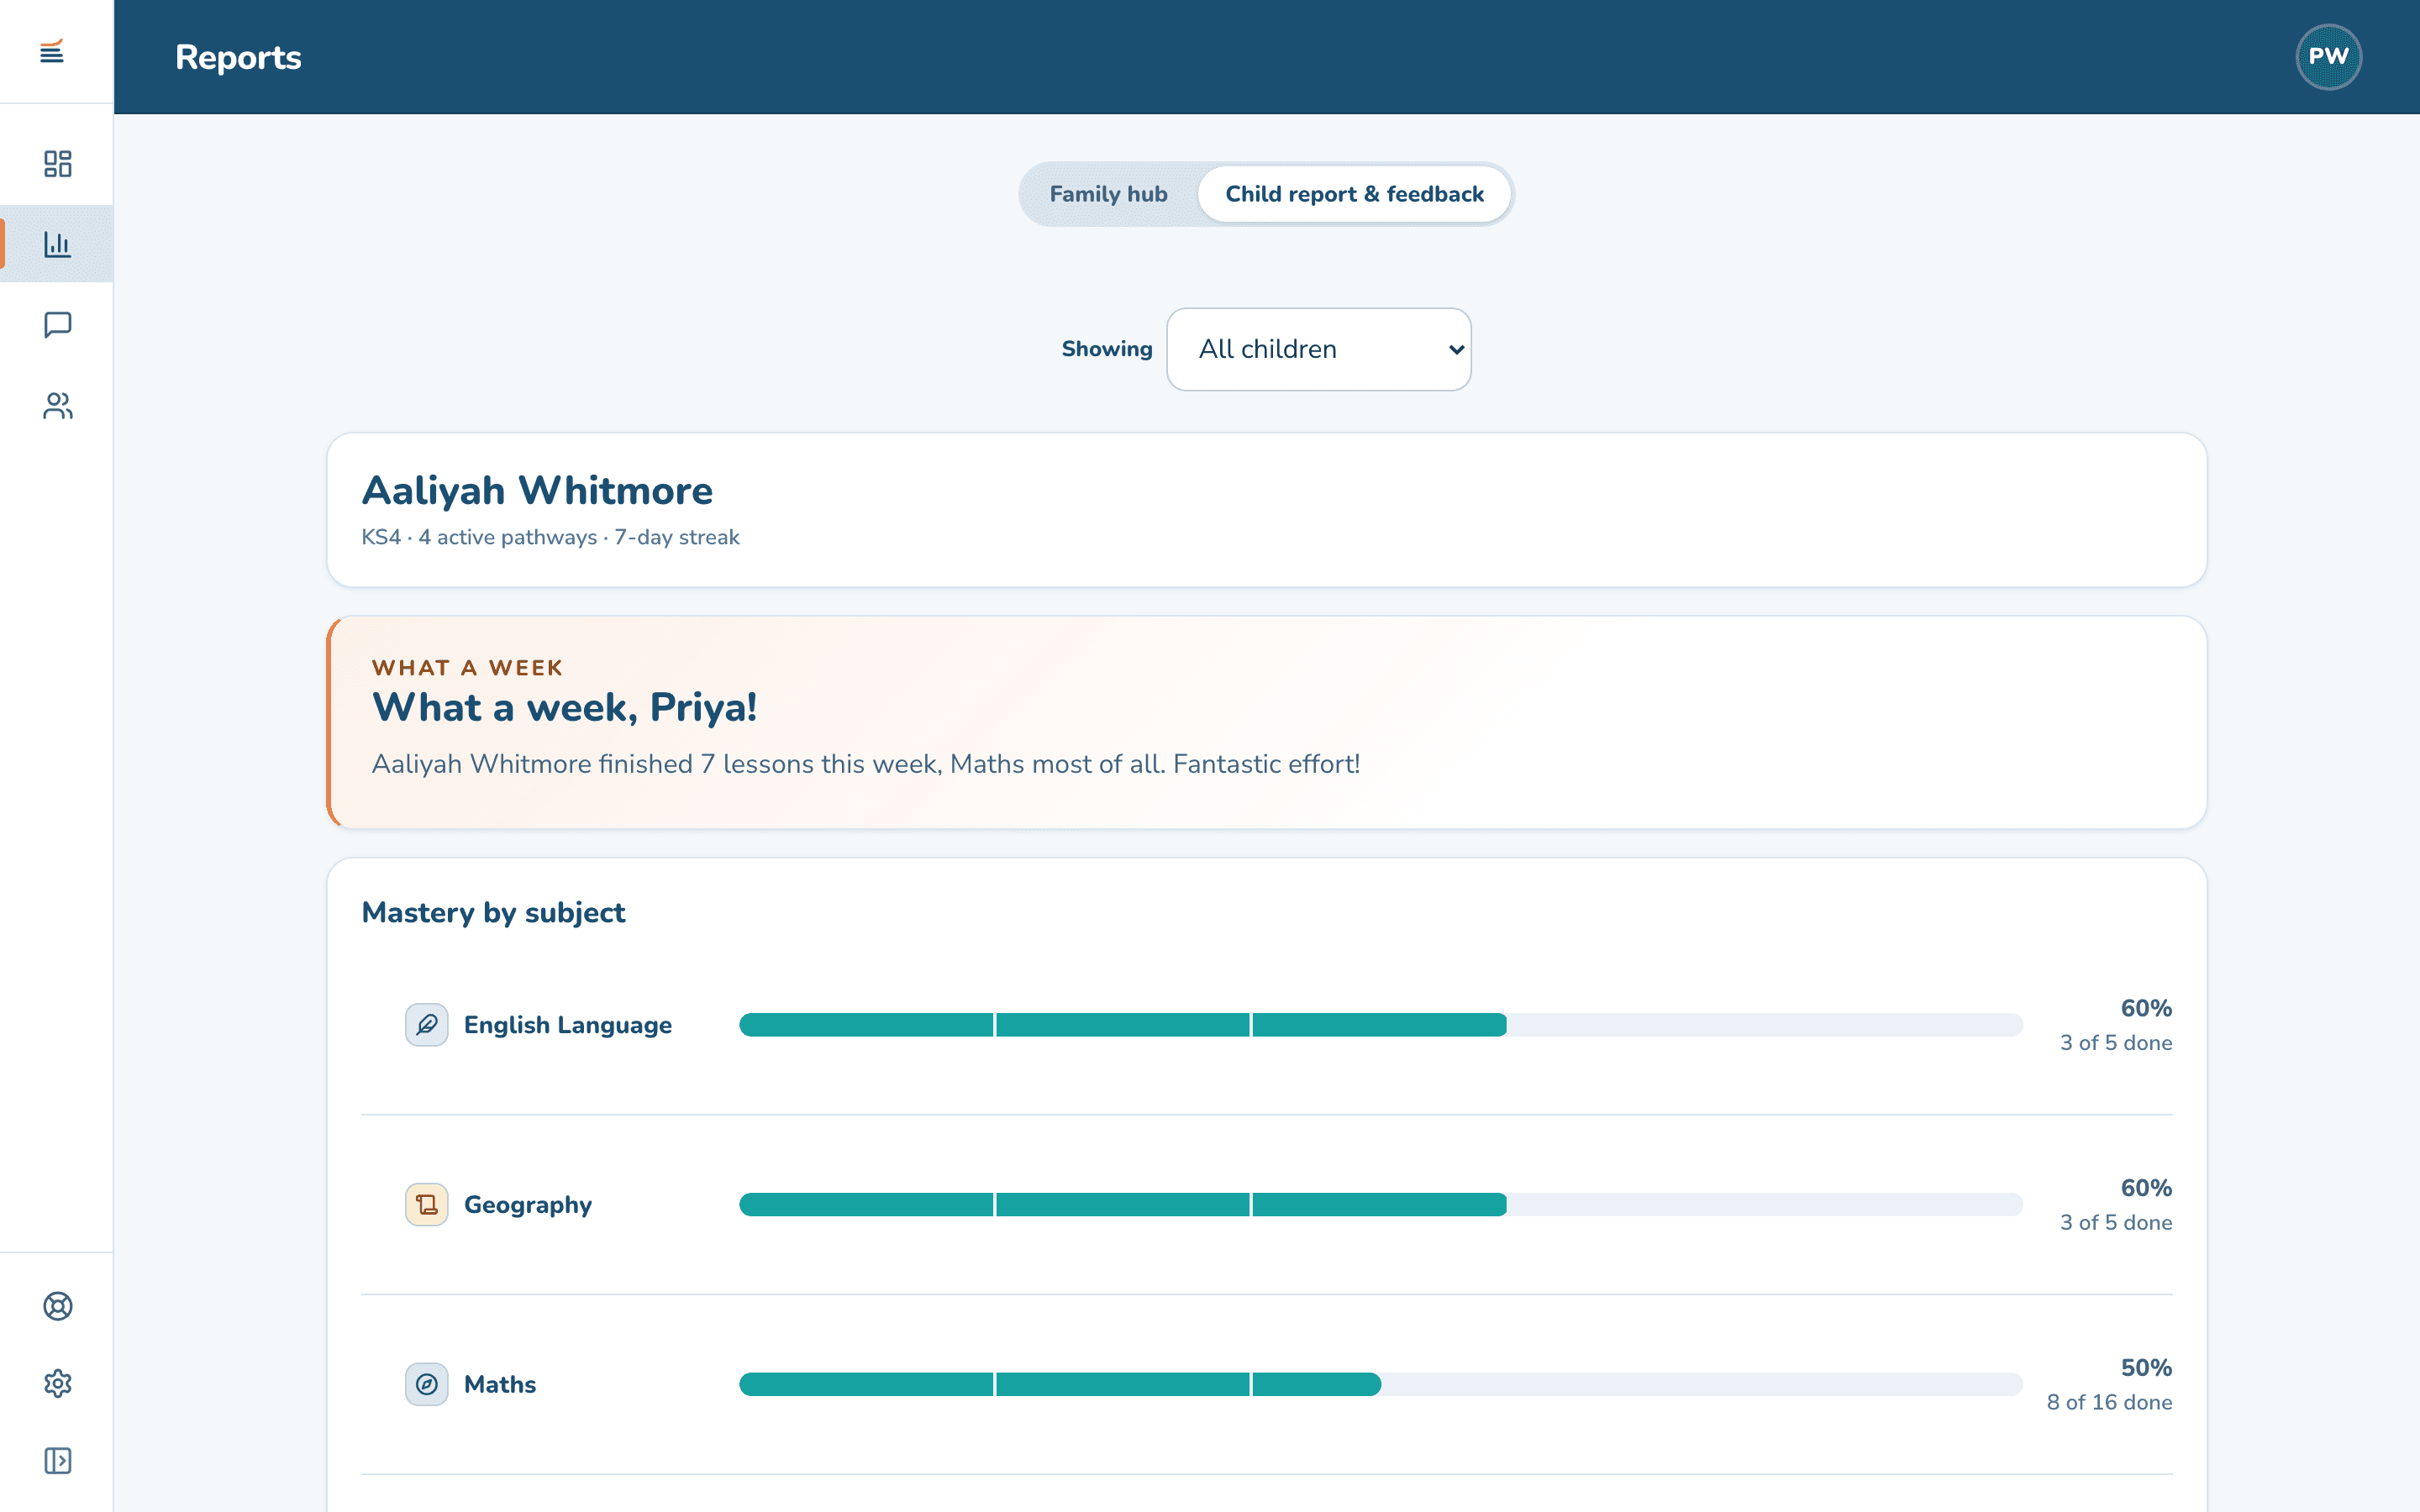The width and height of the screenshot is (2420, 1512).
Task: Open the messages chat bubble icon
Action: [57, 325]
